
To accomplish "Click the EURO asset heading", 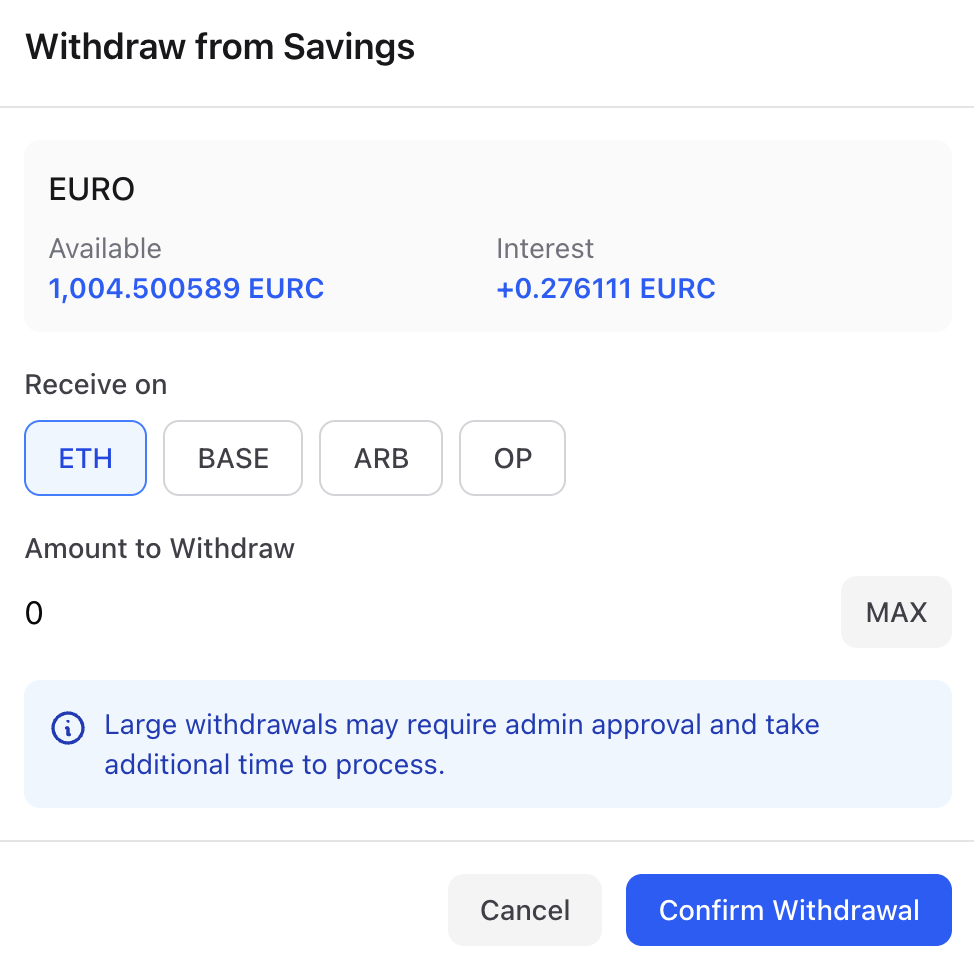I will [92, 190].
